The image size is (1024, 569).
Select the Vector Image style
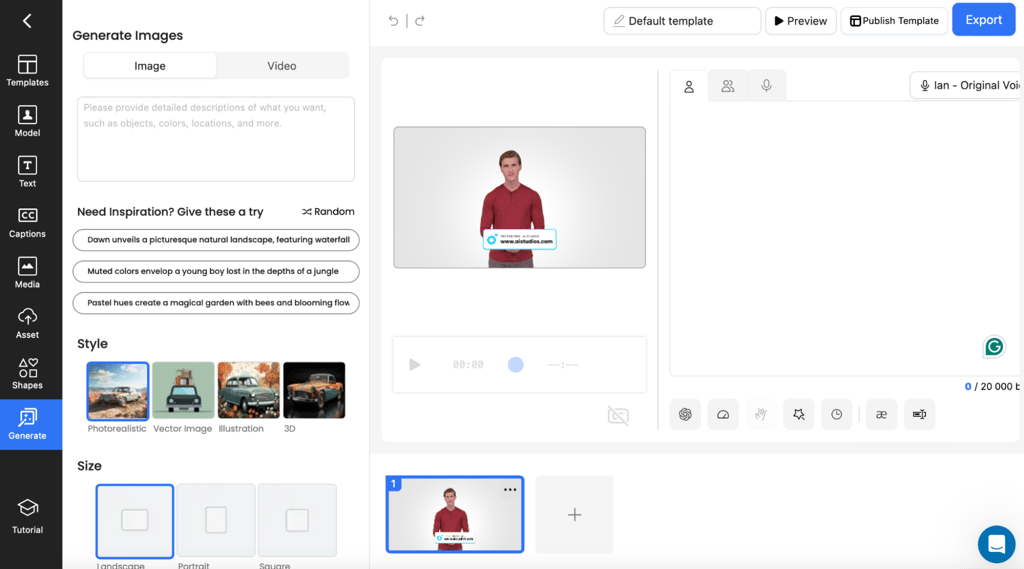(x=184, y=391)
